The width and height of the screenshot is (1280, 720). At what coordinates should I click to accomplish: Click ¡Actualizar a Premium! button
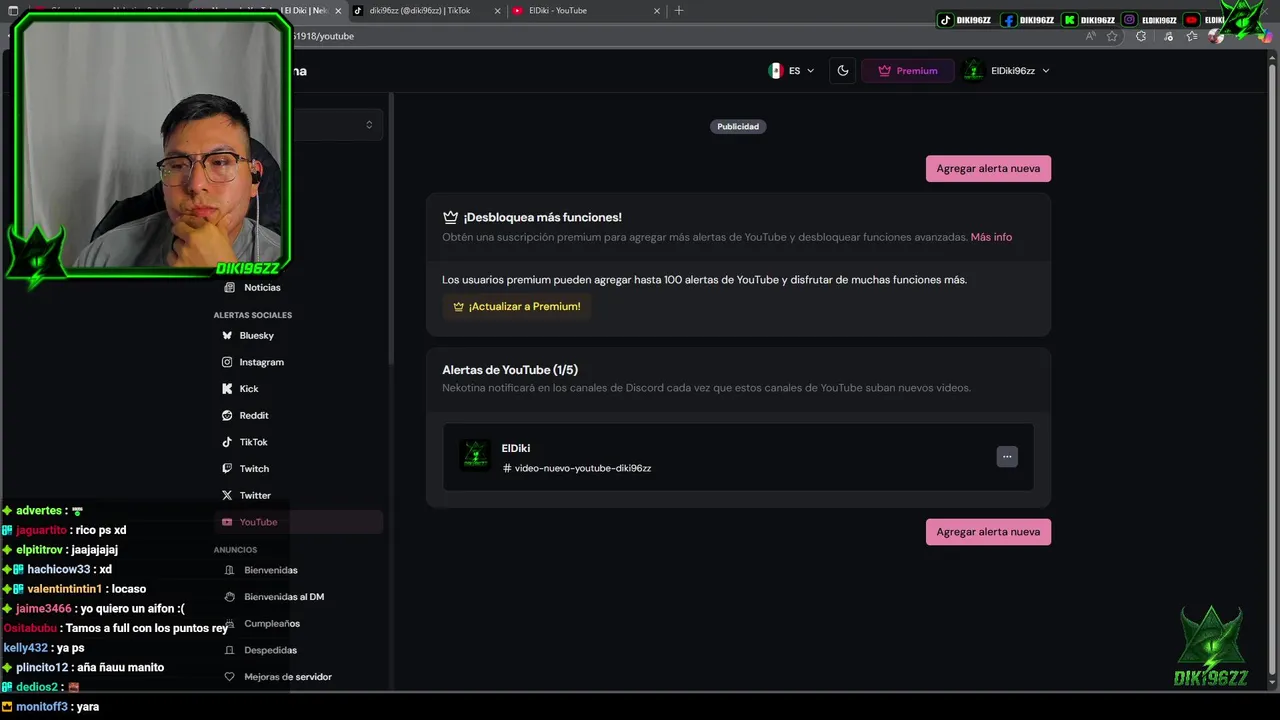[x=516, y=307]
